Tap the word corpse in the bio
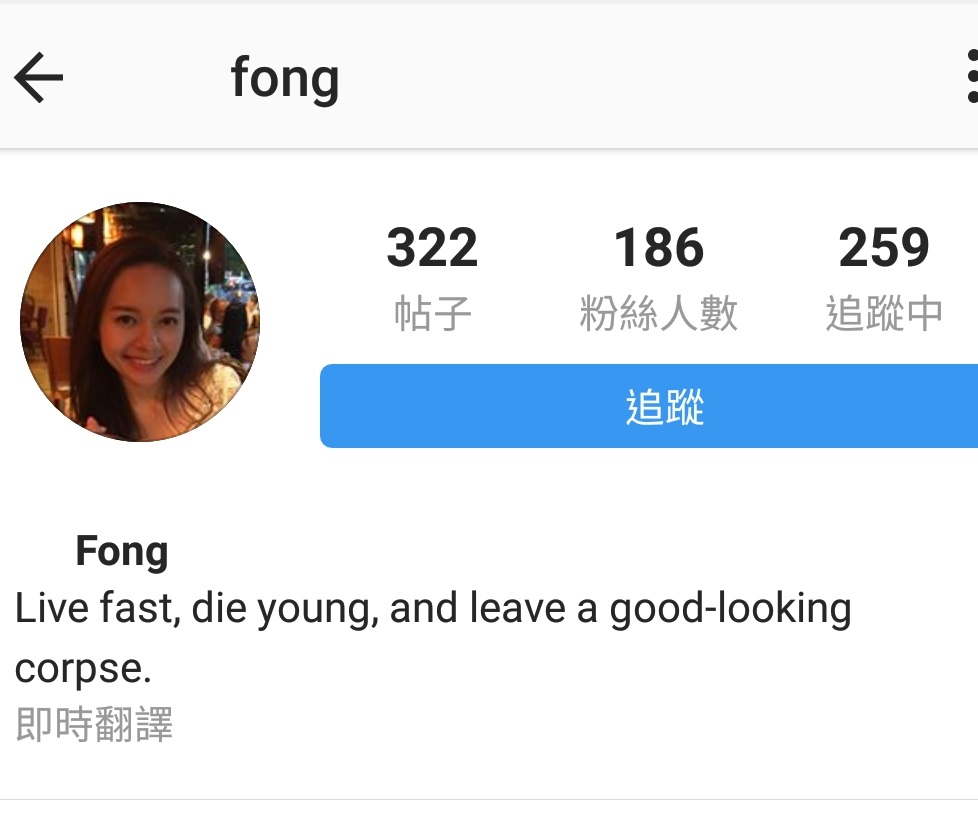978x831 pixels. coord(82,668)
